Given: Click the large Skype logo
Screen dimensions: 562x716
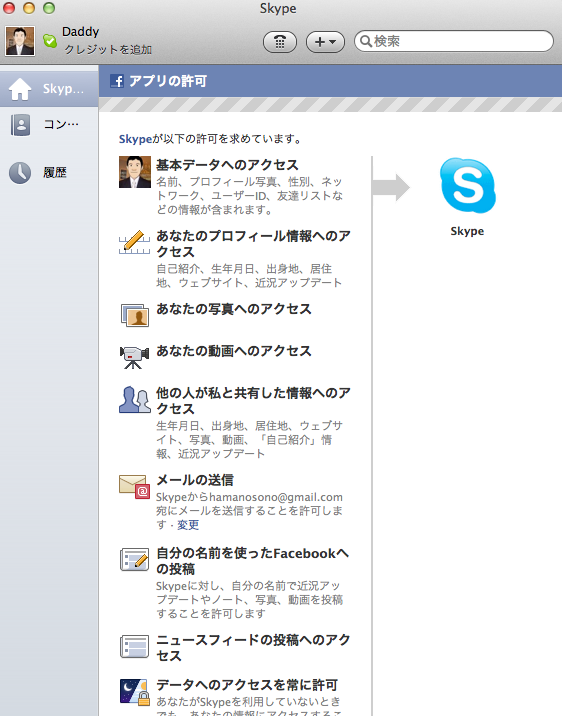Looking at the screenshot, I should click(467, 185).
